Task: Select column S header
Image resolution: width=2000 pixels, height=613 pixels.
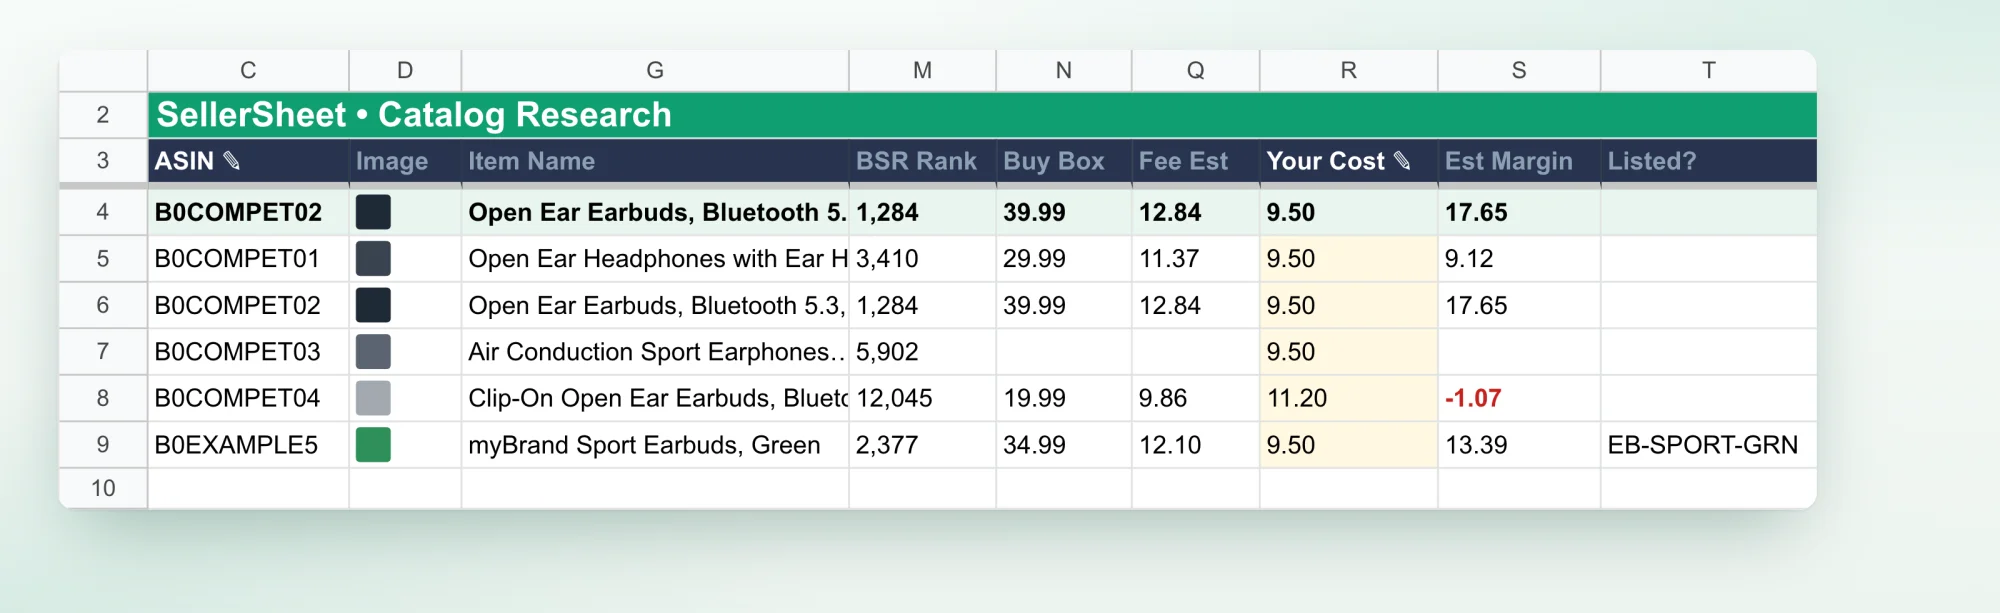Action: (x=1519, y=70)
